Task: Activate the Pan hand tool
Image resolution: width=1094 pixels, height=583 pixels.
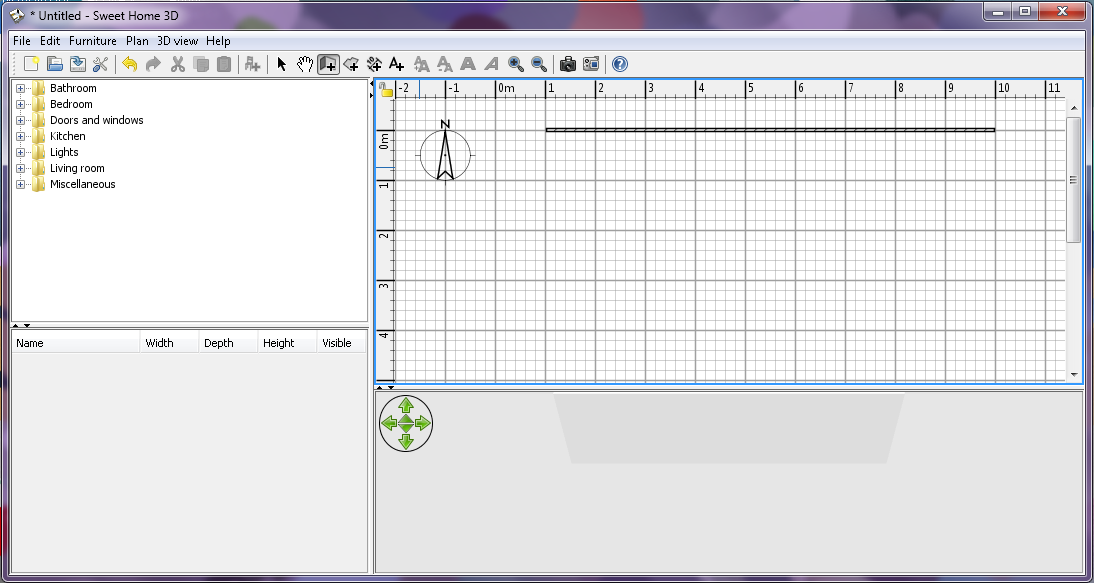Action: tap(305, 64)
